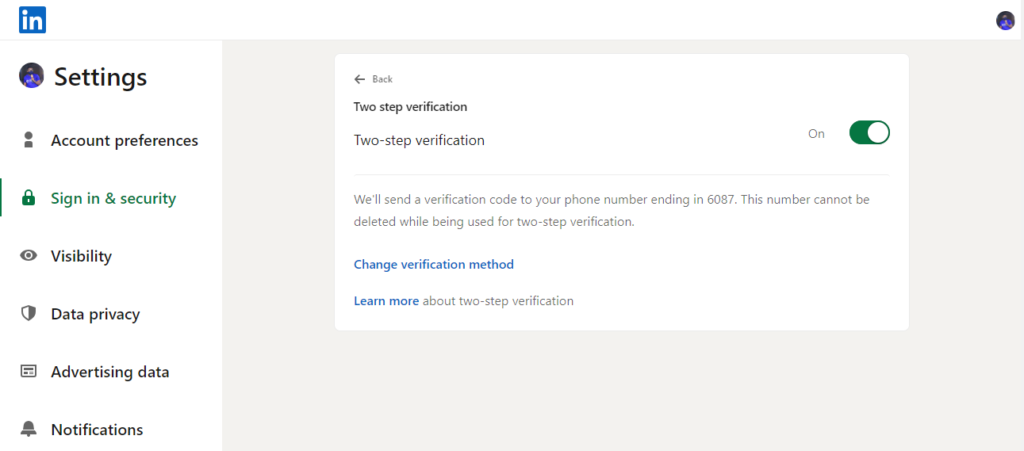Open the profile avatar menu at top right
The image size is (1024, 451).
(x=1005, y=20)
